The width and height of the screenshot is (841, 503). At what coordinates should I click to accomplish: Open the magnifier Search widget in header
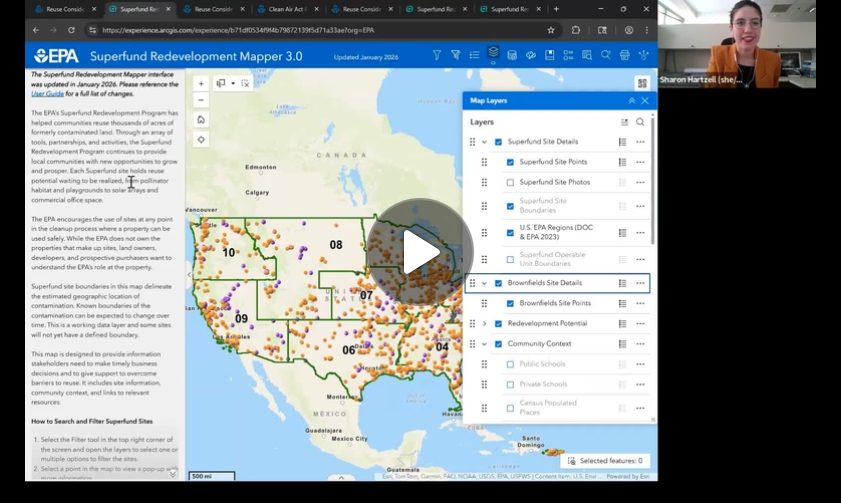[606, 55]
